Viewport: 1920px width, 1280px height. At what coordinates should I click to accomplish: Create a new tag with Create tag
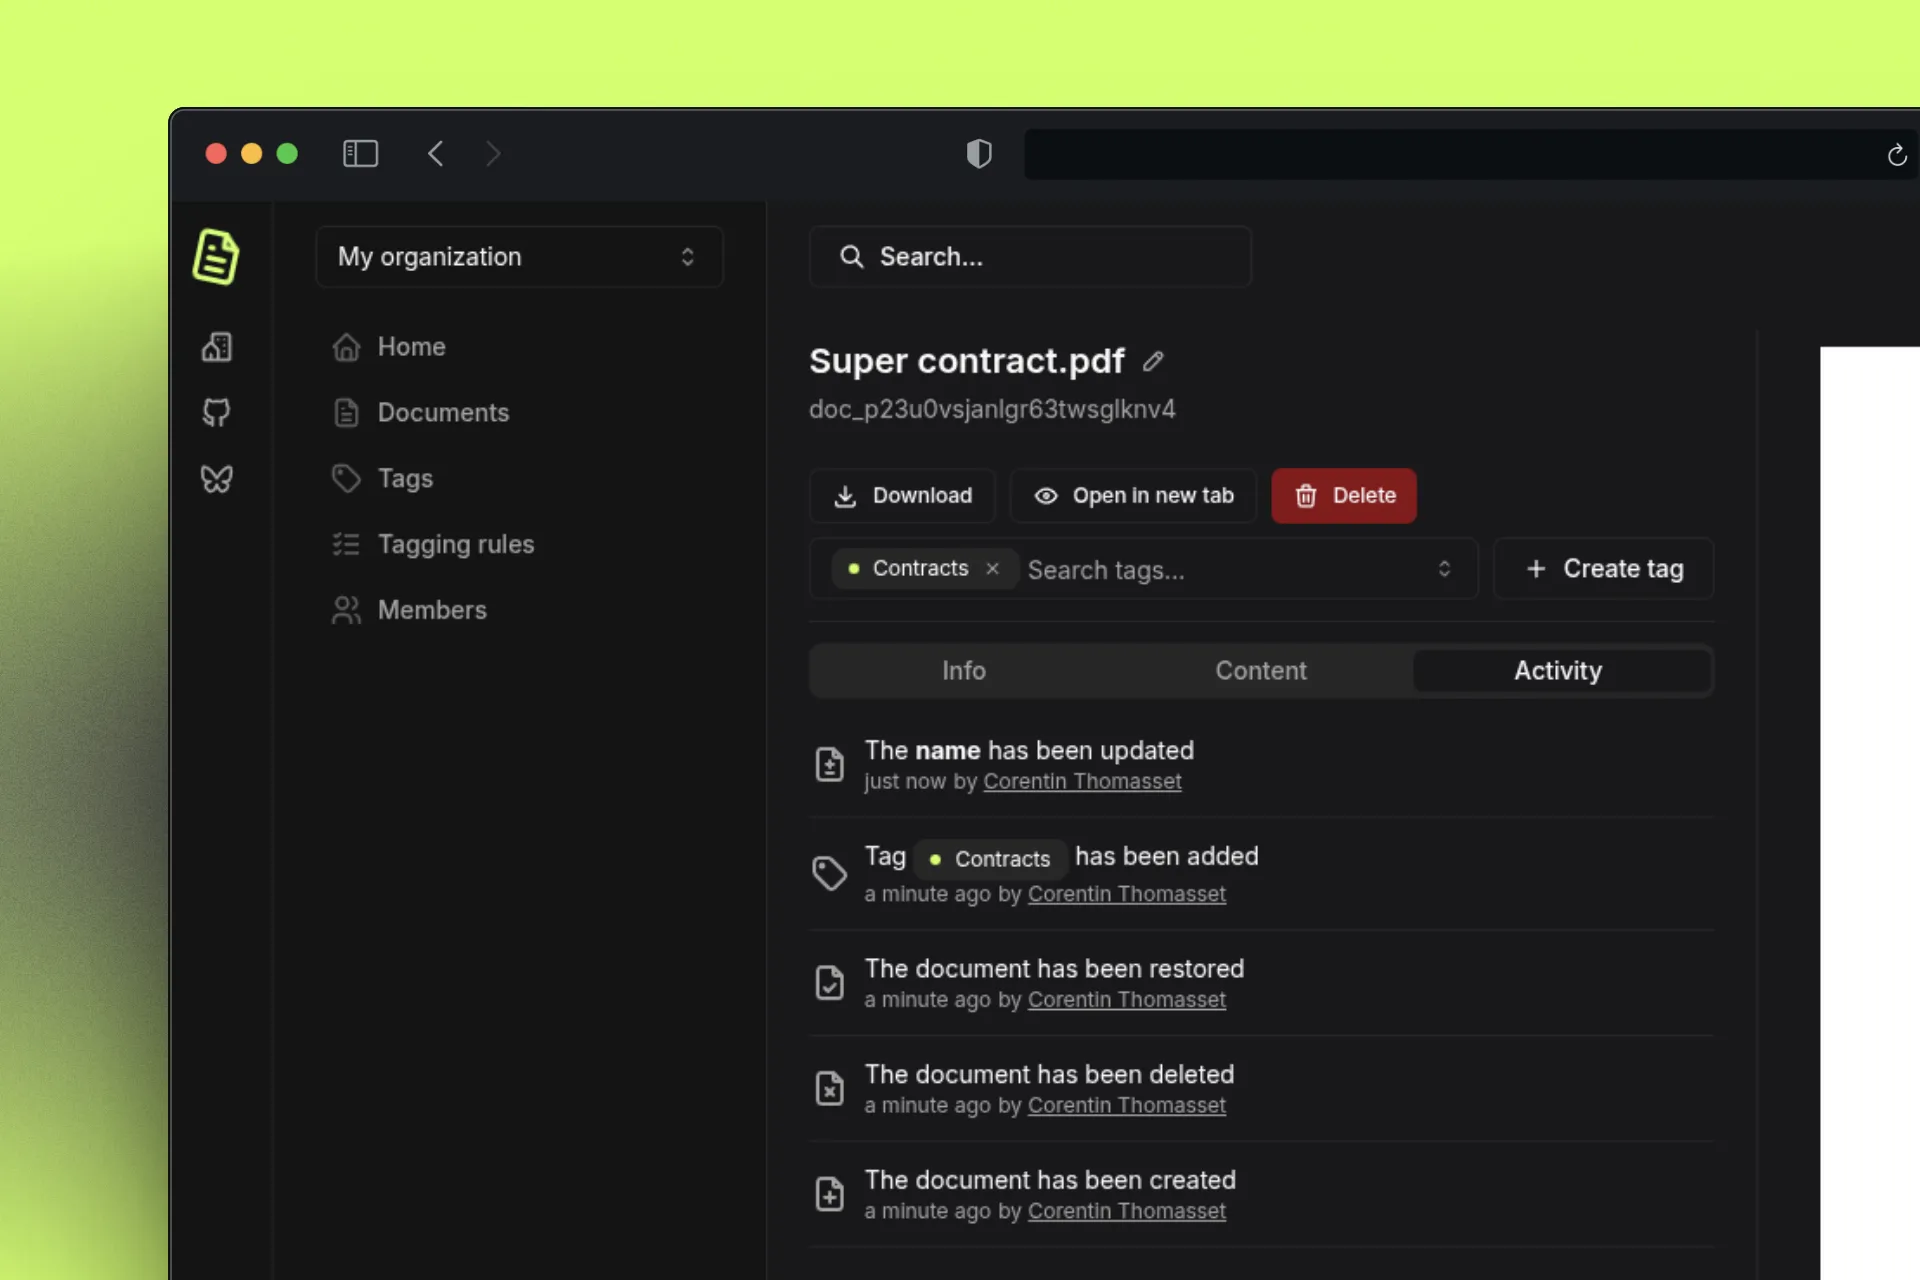1602,568
